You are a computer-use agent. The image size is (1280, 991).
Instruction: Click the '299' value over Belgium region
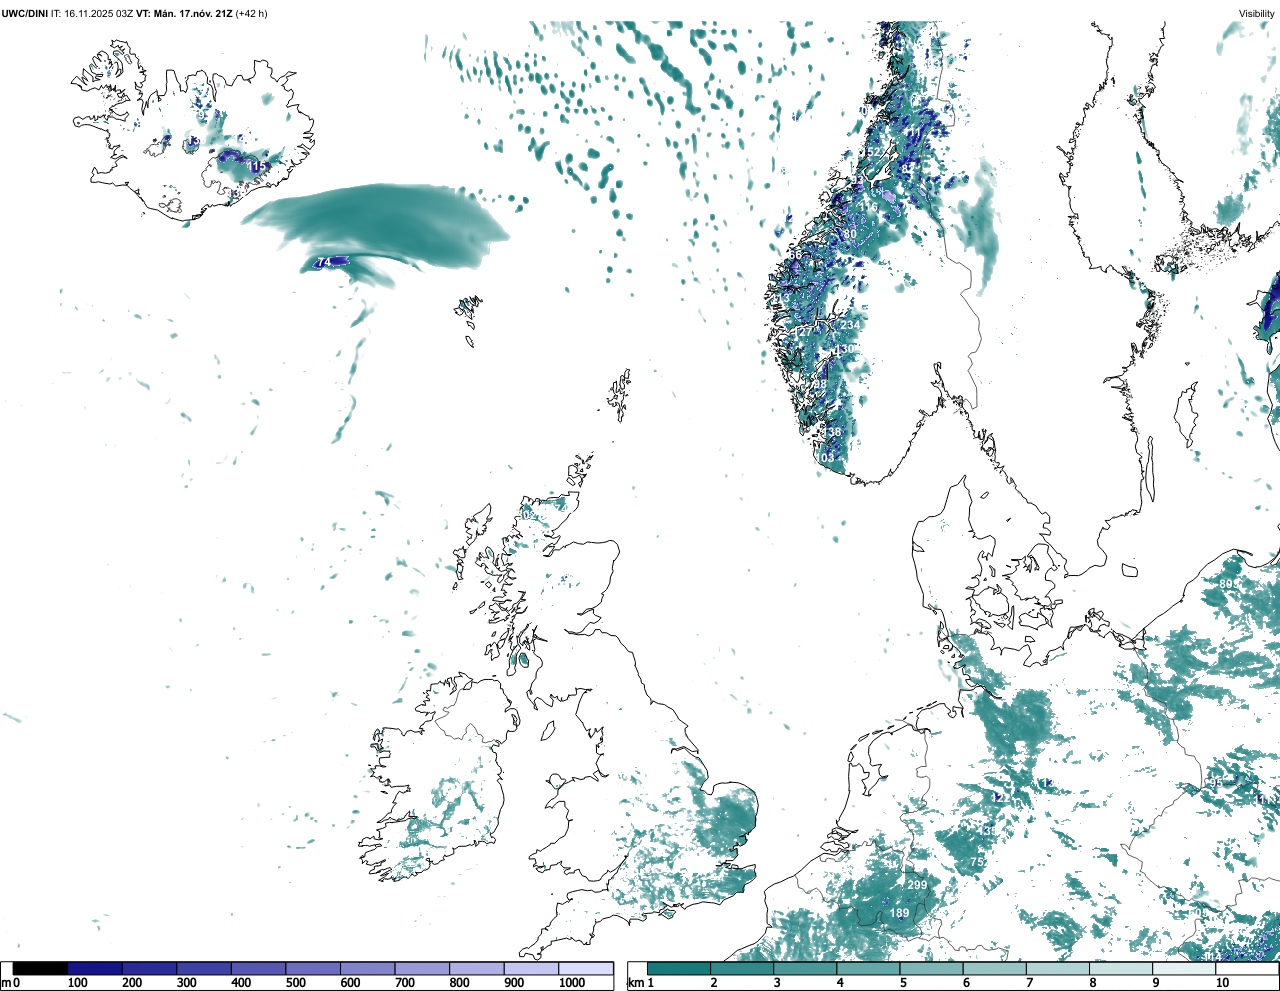[917, 885]
